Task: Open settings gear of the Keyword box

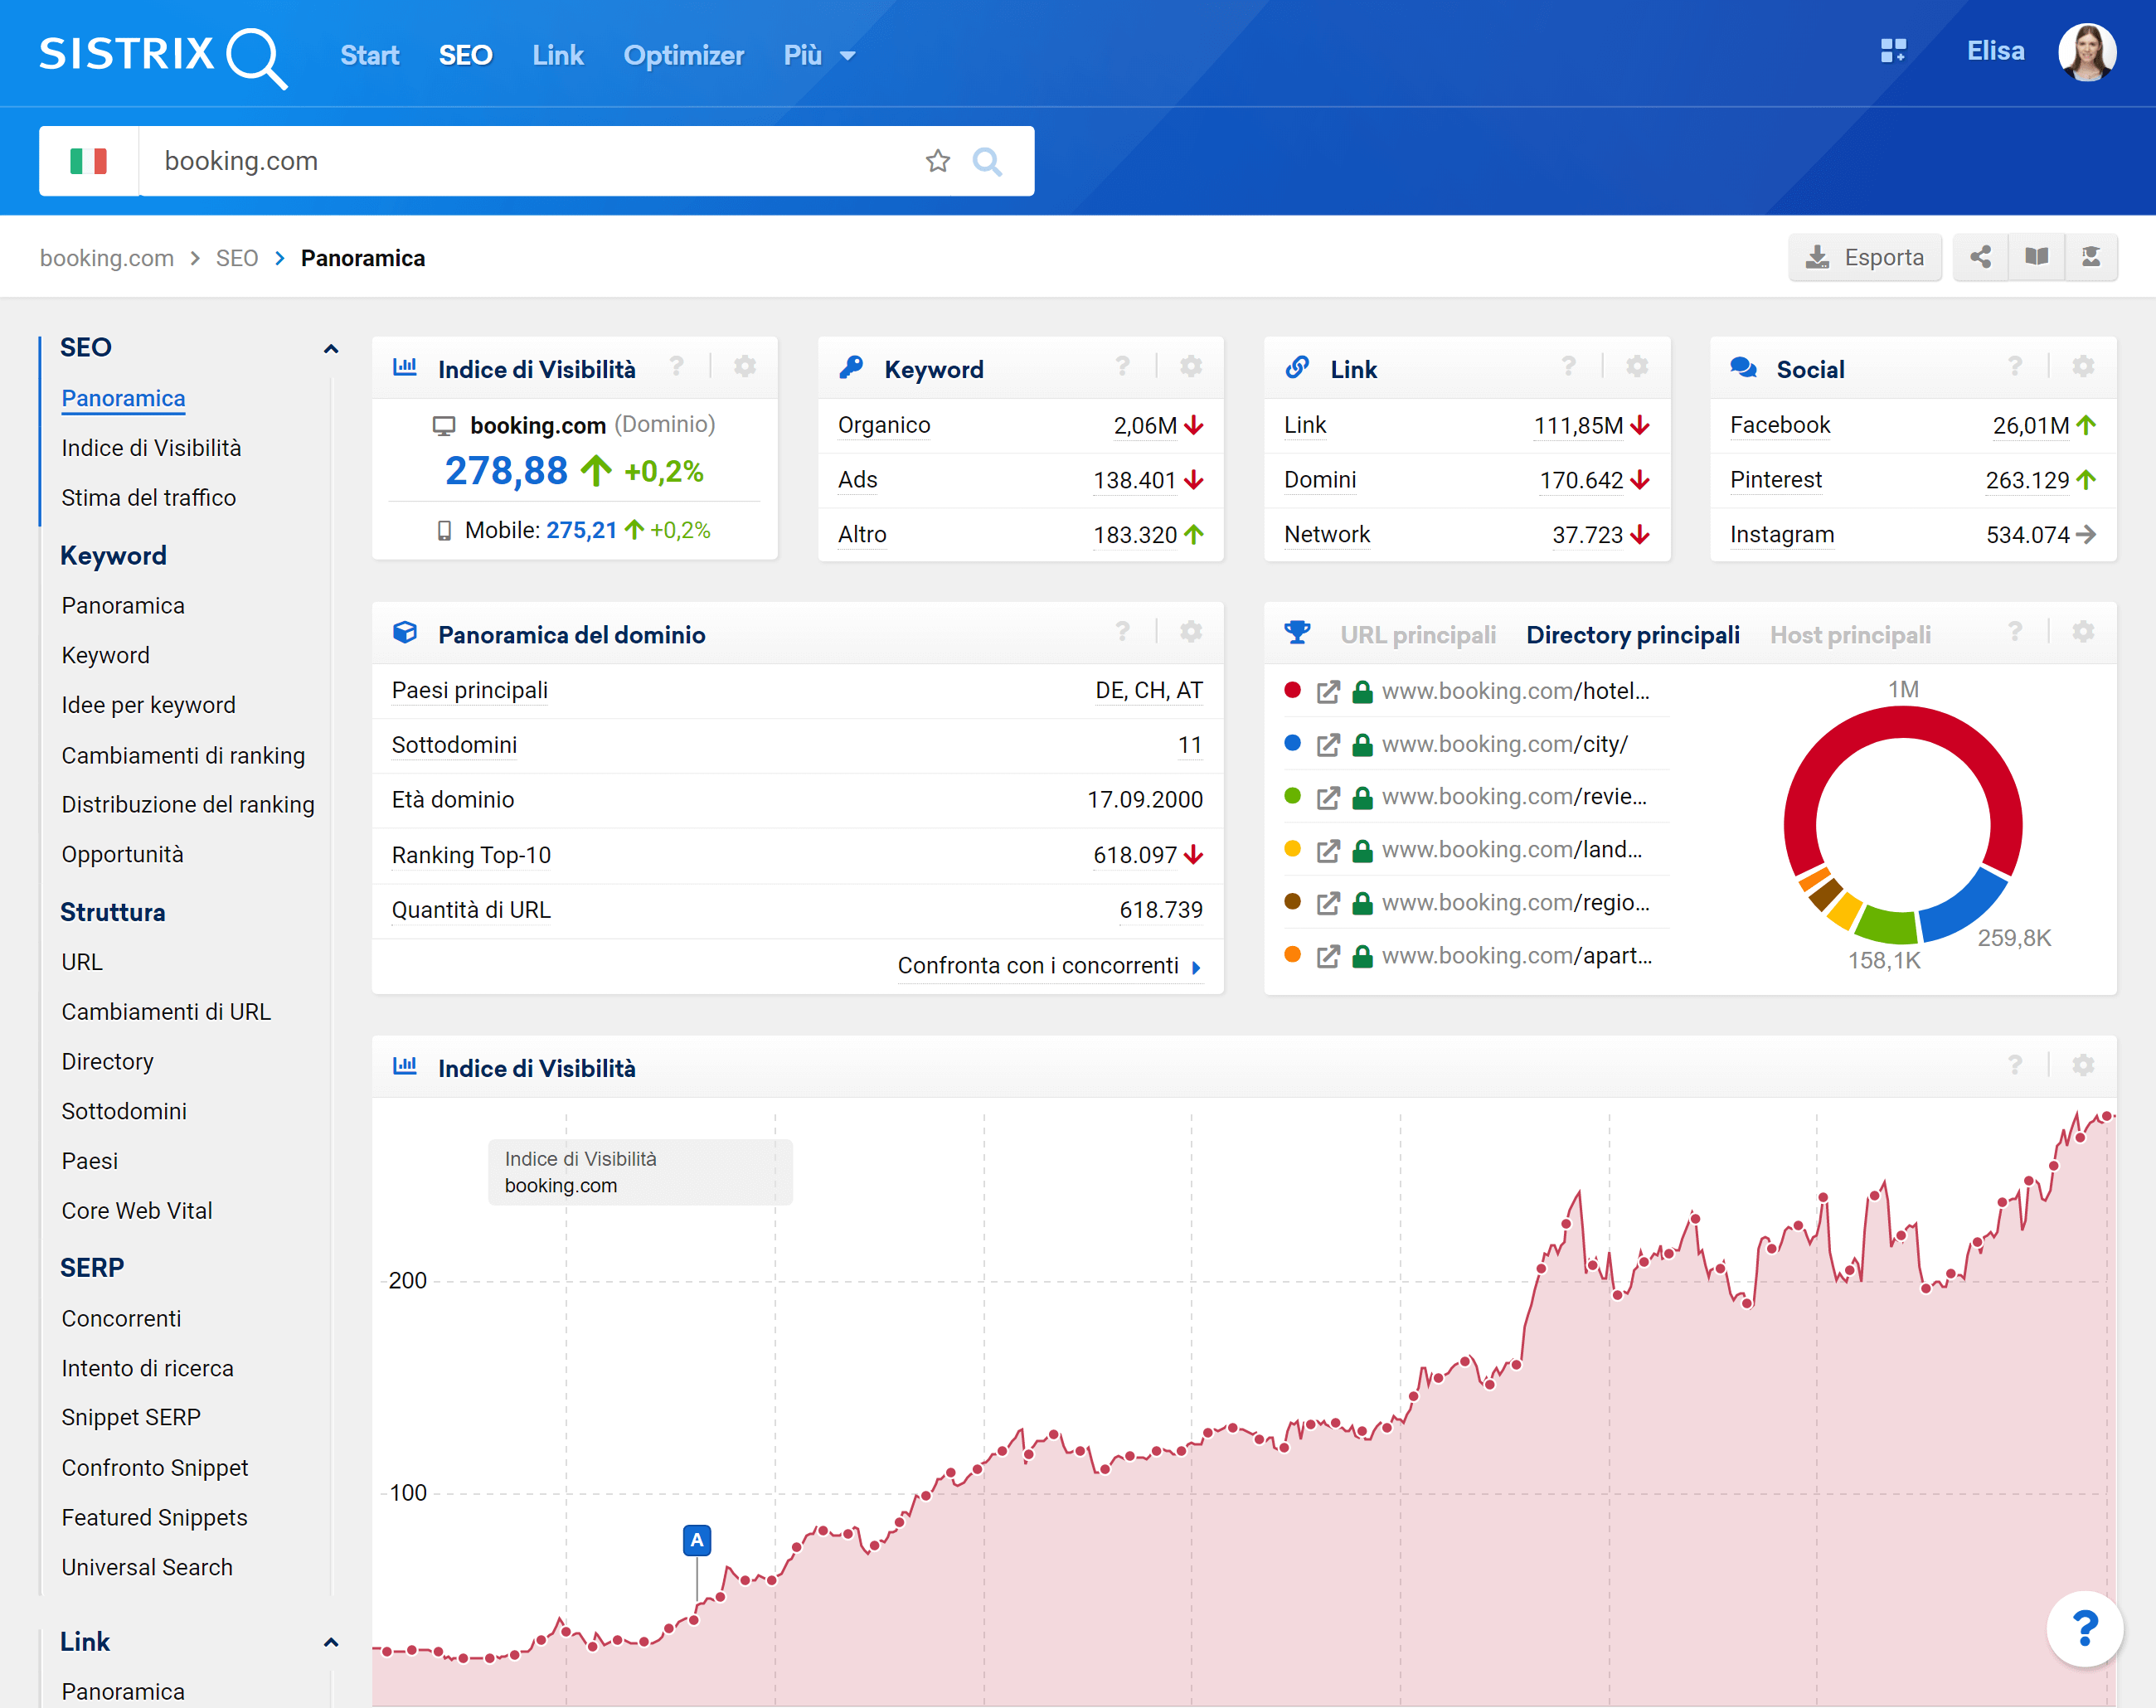Action: click(1191, 367)
